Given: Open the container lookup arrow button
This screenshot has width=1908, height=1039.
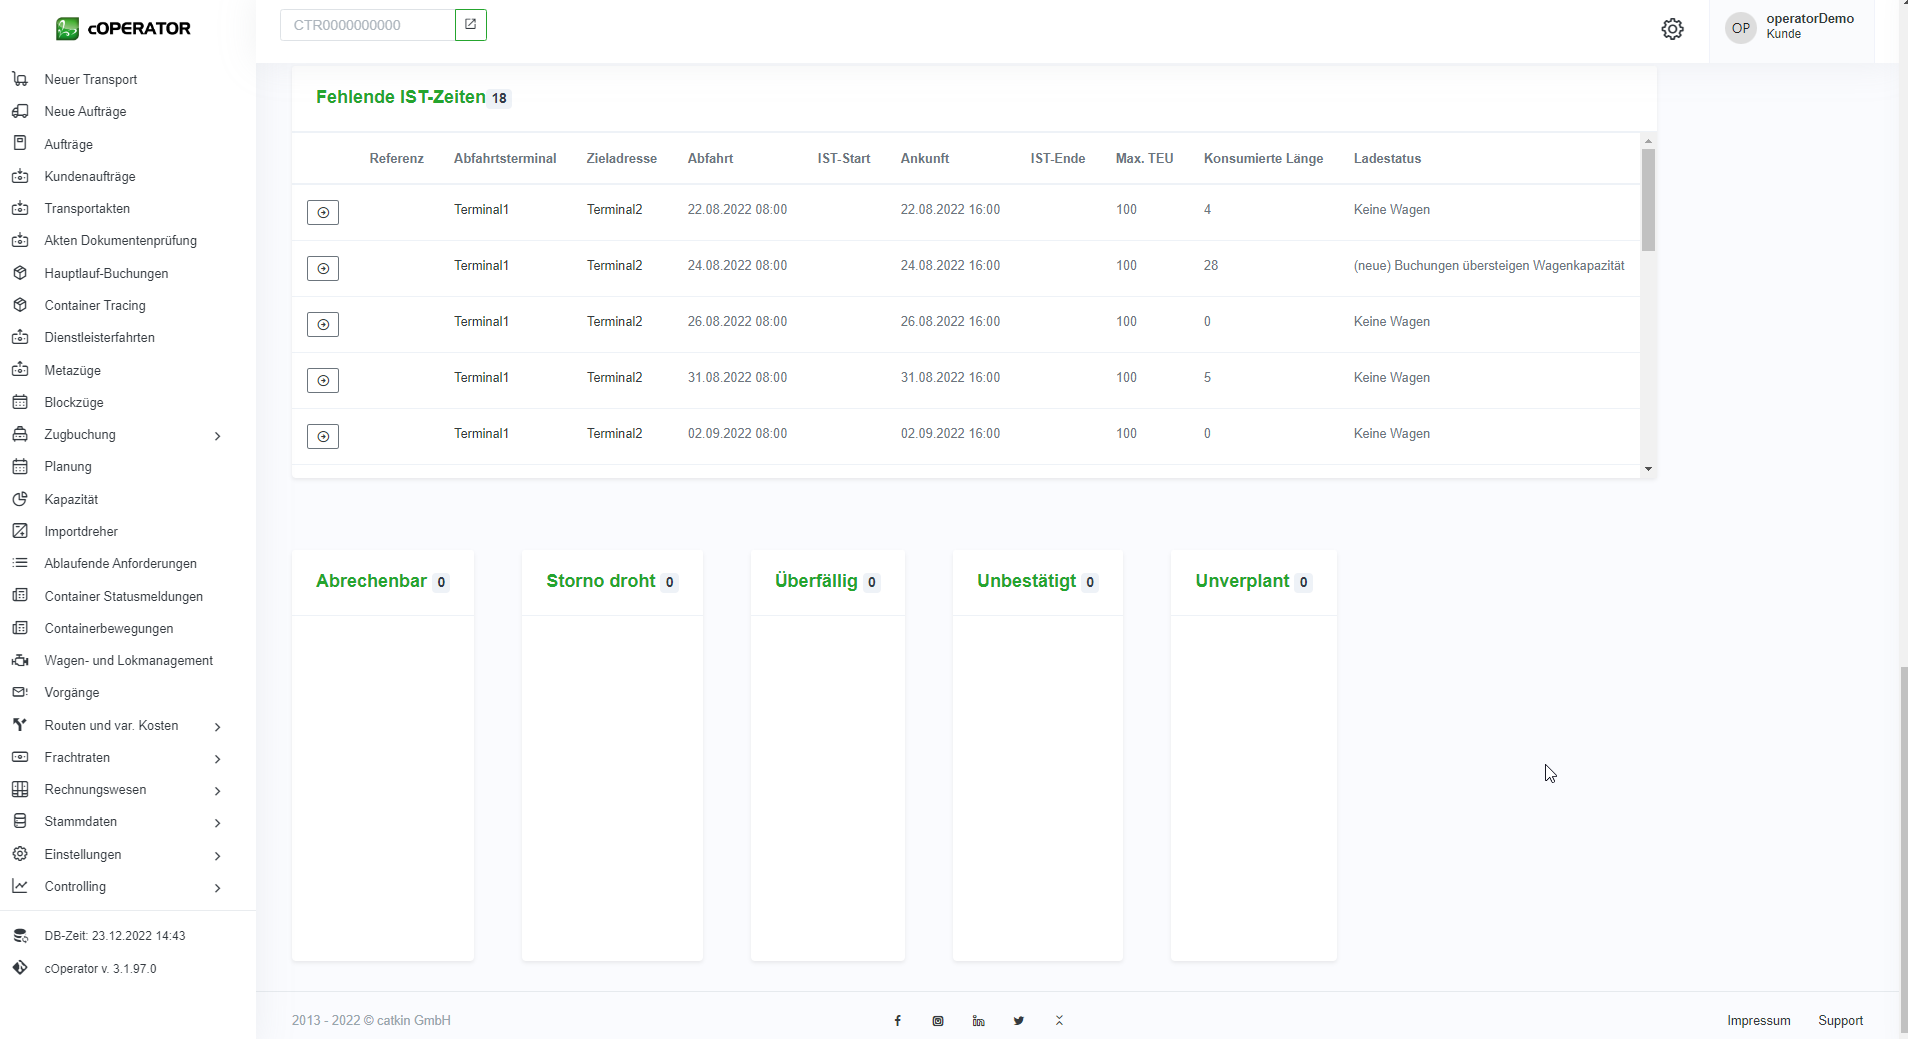Looking at the screenshot, I should [470, 25].
